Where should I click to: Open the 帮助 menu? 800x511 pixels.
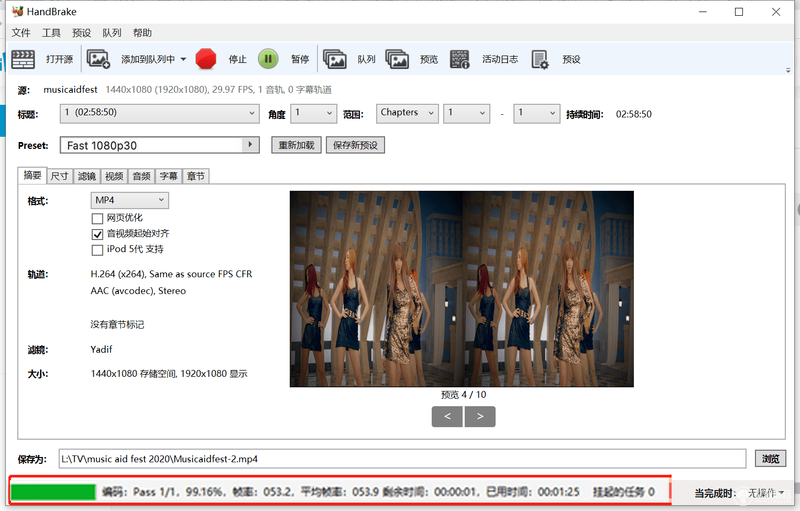click(142, 33)
